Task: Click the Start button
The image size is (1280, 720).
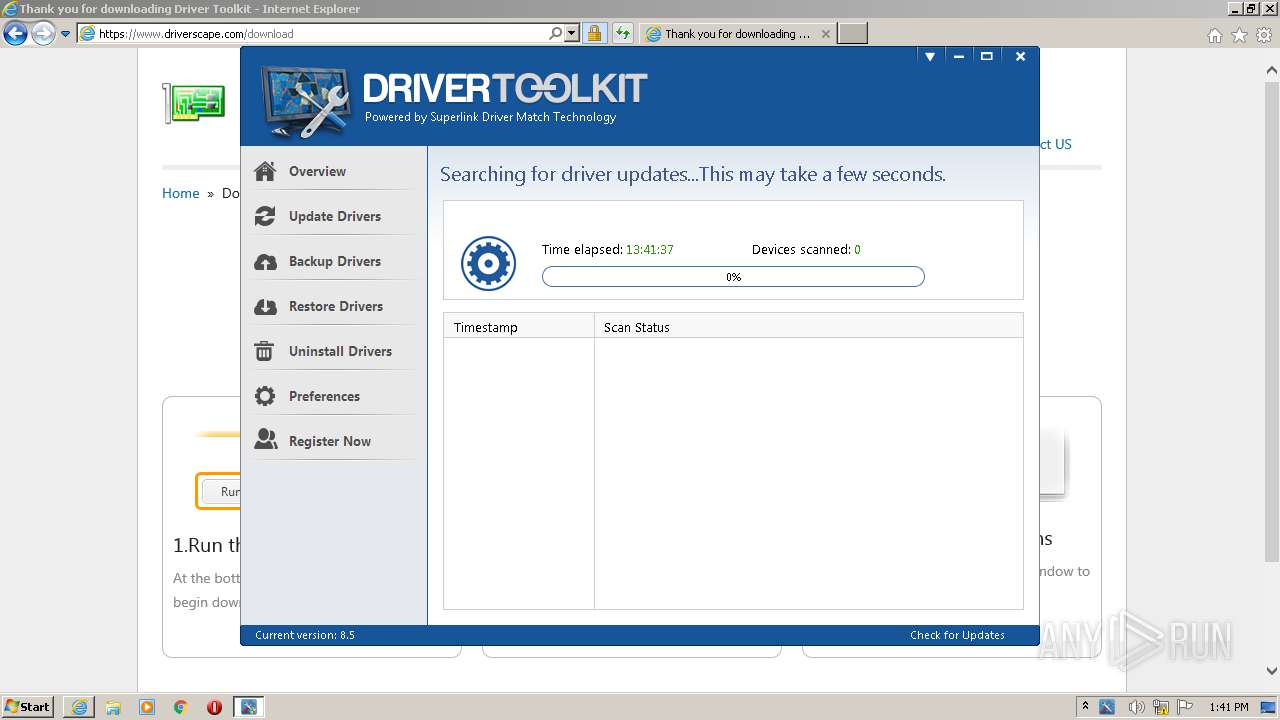Action: coord(28,707)
